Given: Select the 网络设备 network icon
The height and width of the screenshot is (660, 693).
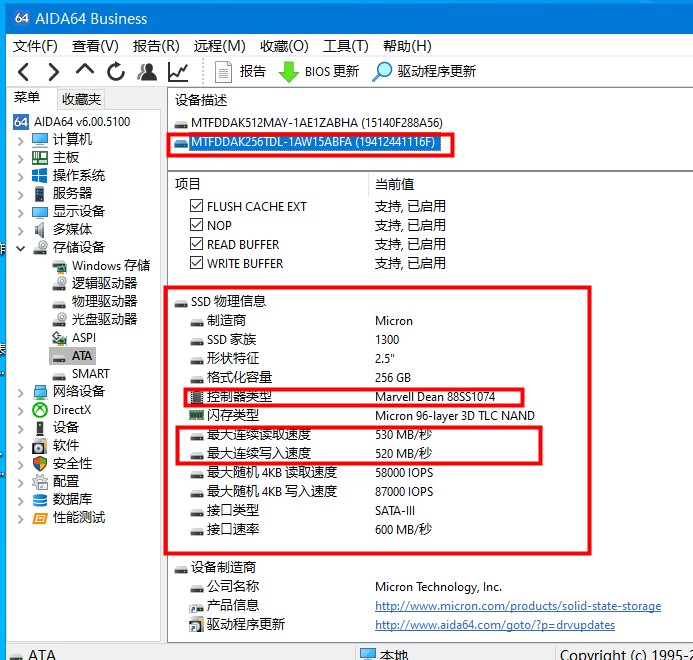Looking at the screenshot, I should [40, 392].
